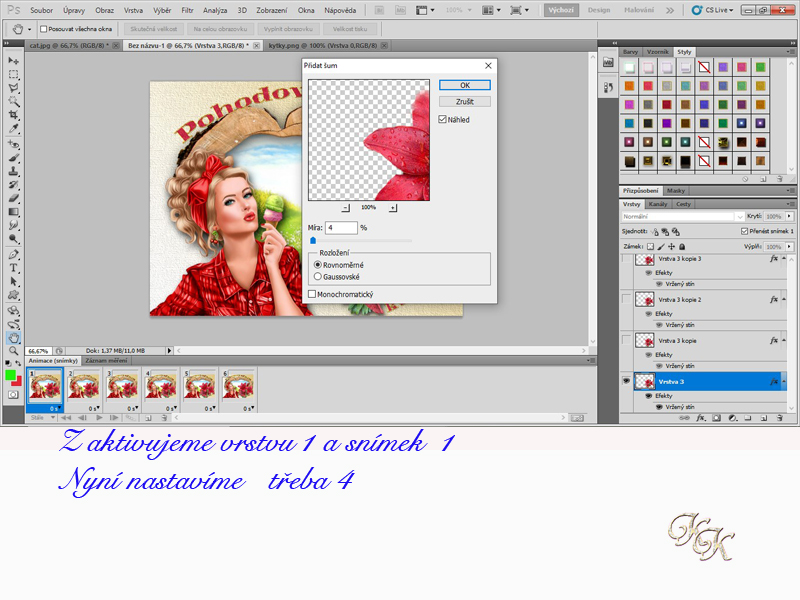This screenshot has height=600, width=800.
Task: Toggle Přenést snímek 1 checkbox
Action: (744, 231)
